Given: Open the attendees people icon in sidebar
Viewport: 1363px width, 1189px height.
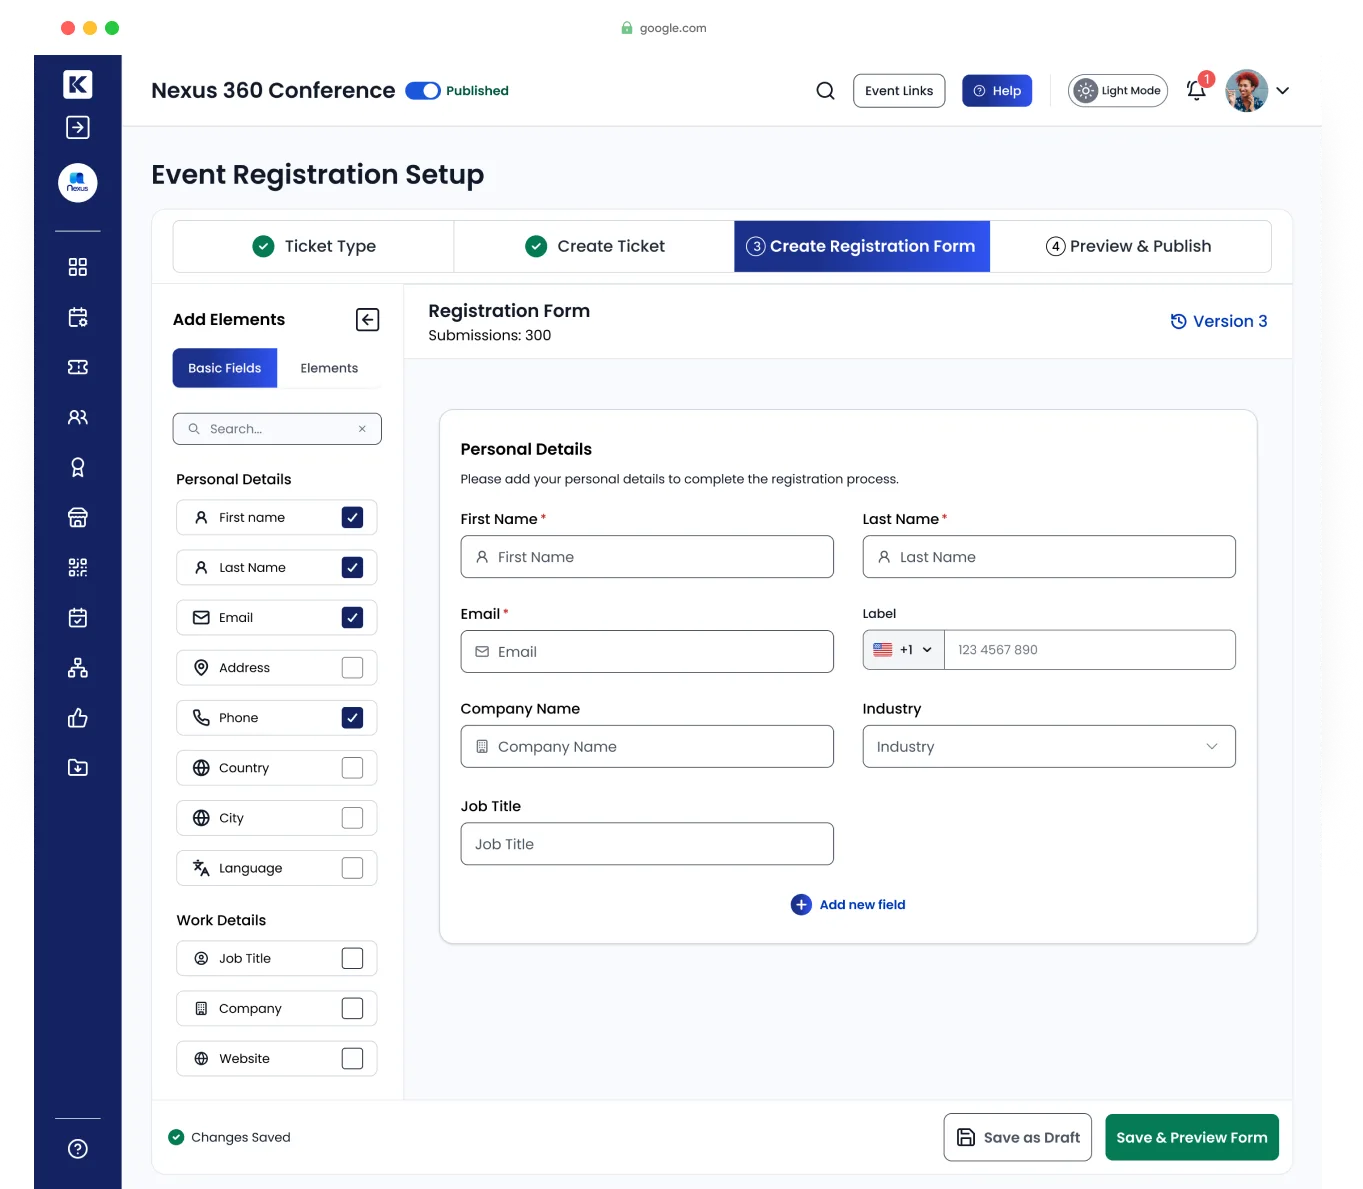Looking at the screenshot, I should click(x=78, y=417).
